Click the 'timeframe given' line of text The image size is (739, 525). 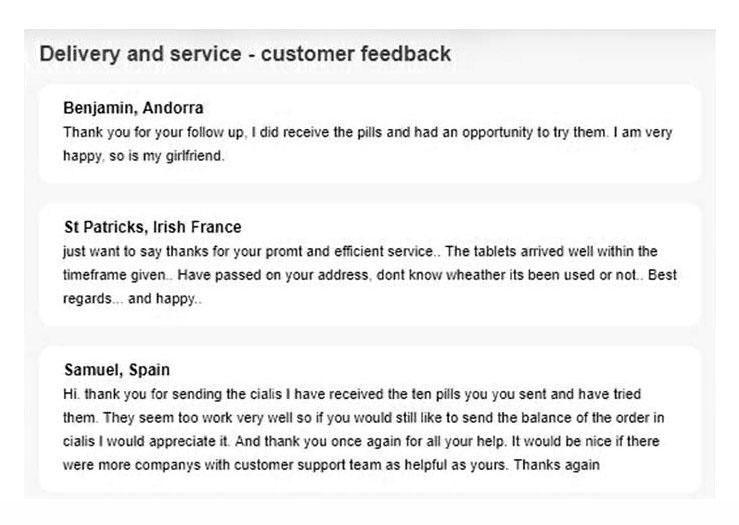point(370,275)
